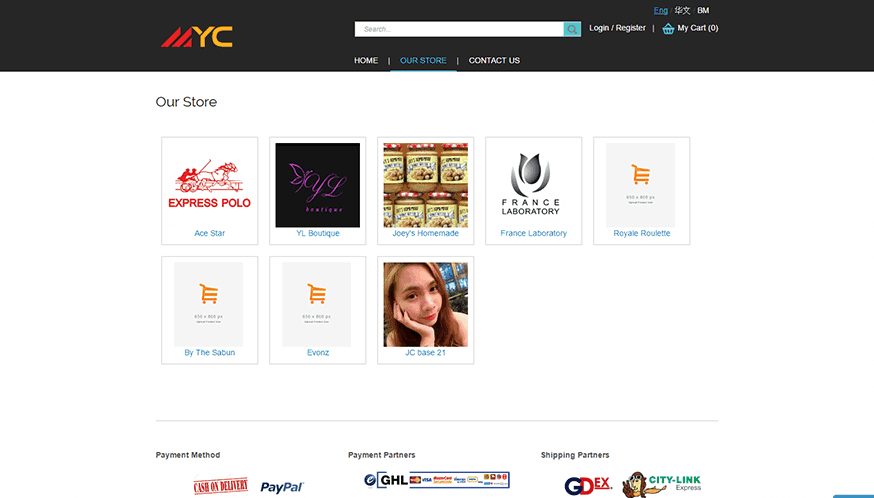
Task: Focus the search input field
Action: (x=459, y=29)
